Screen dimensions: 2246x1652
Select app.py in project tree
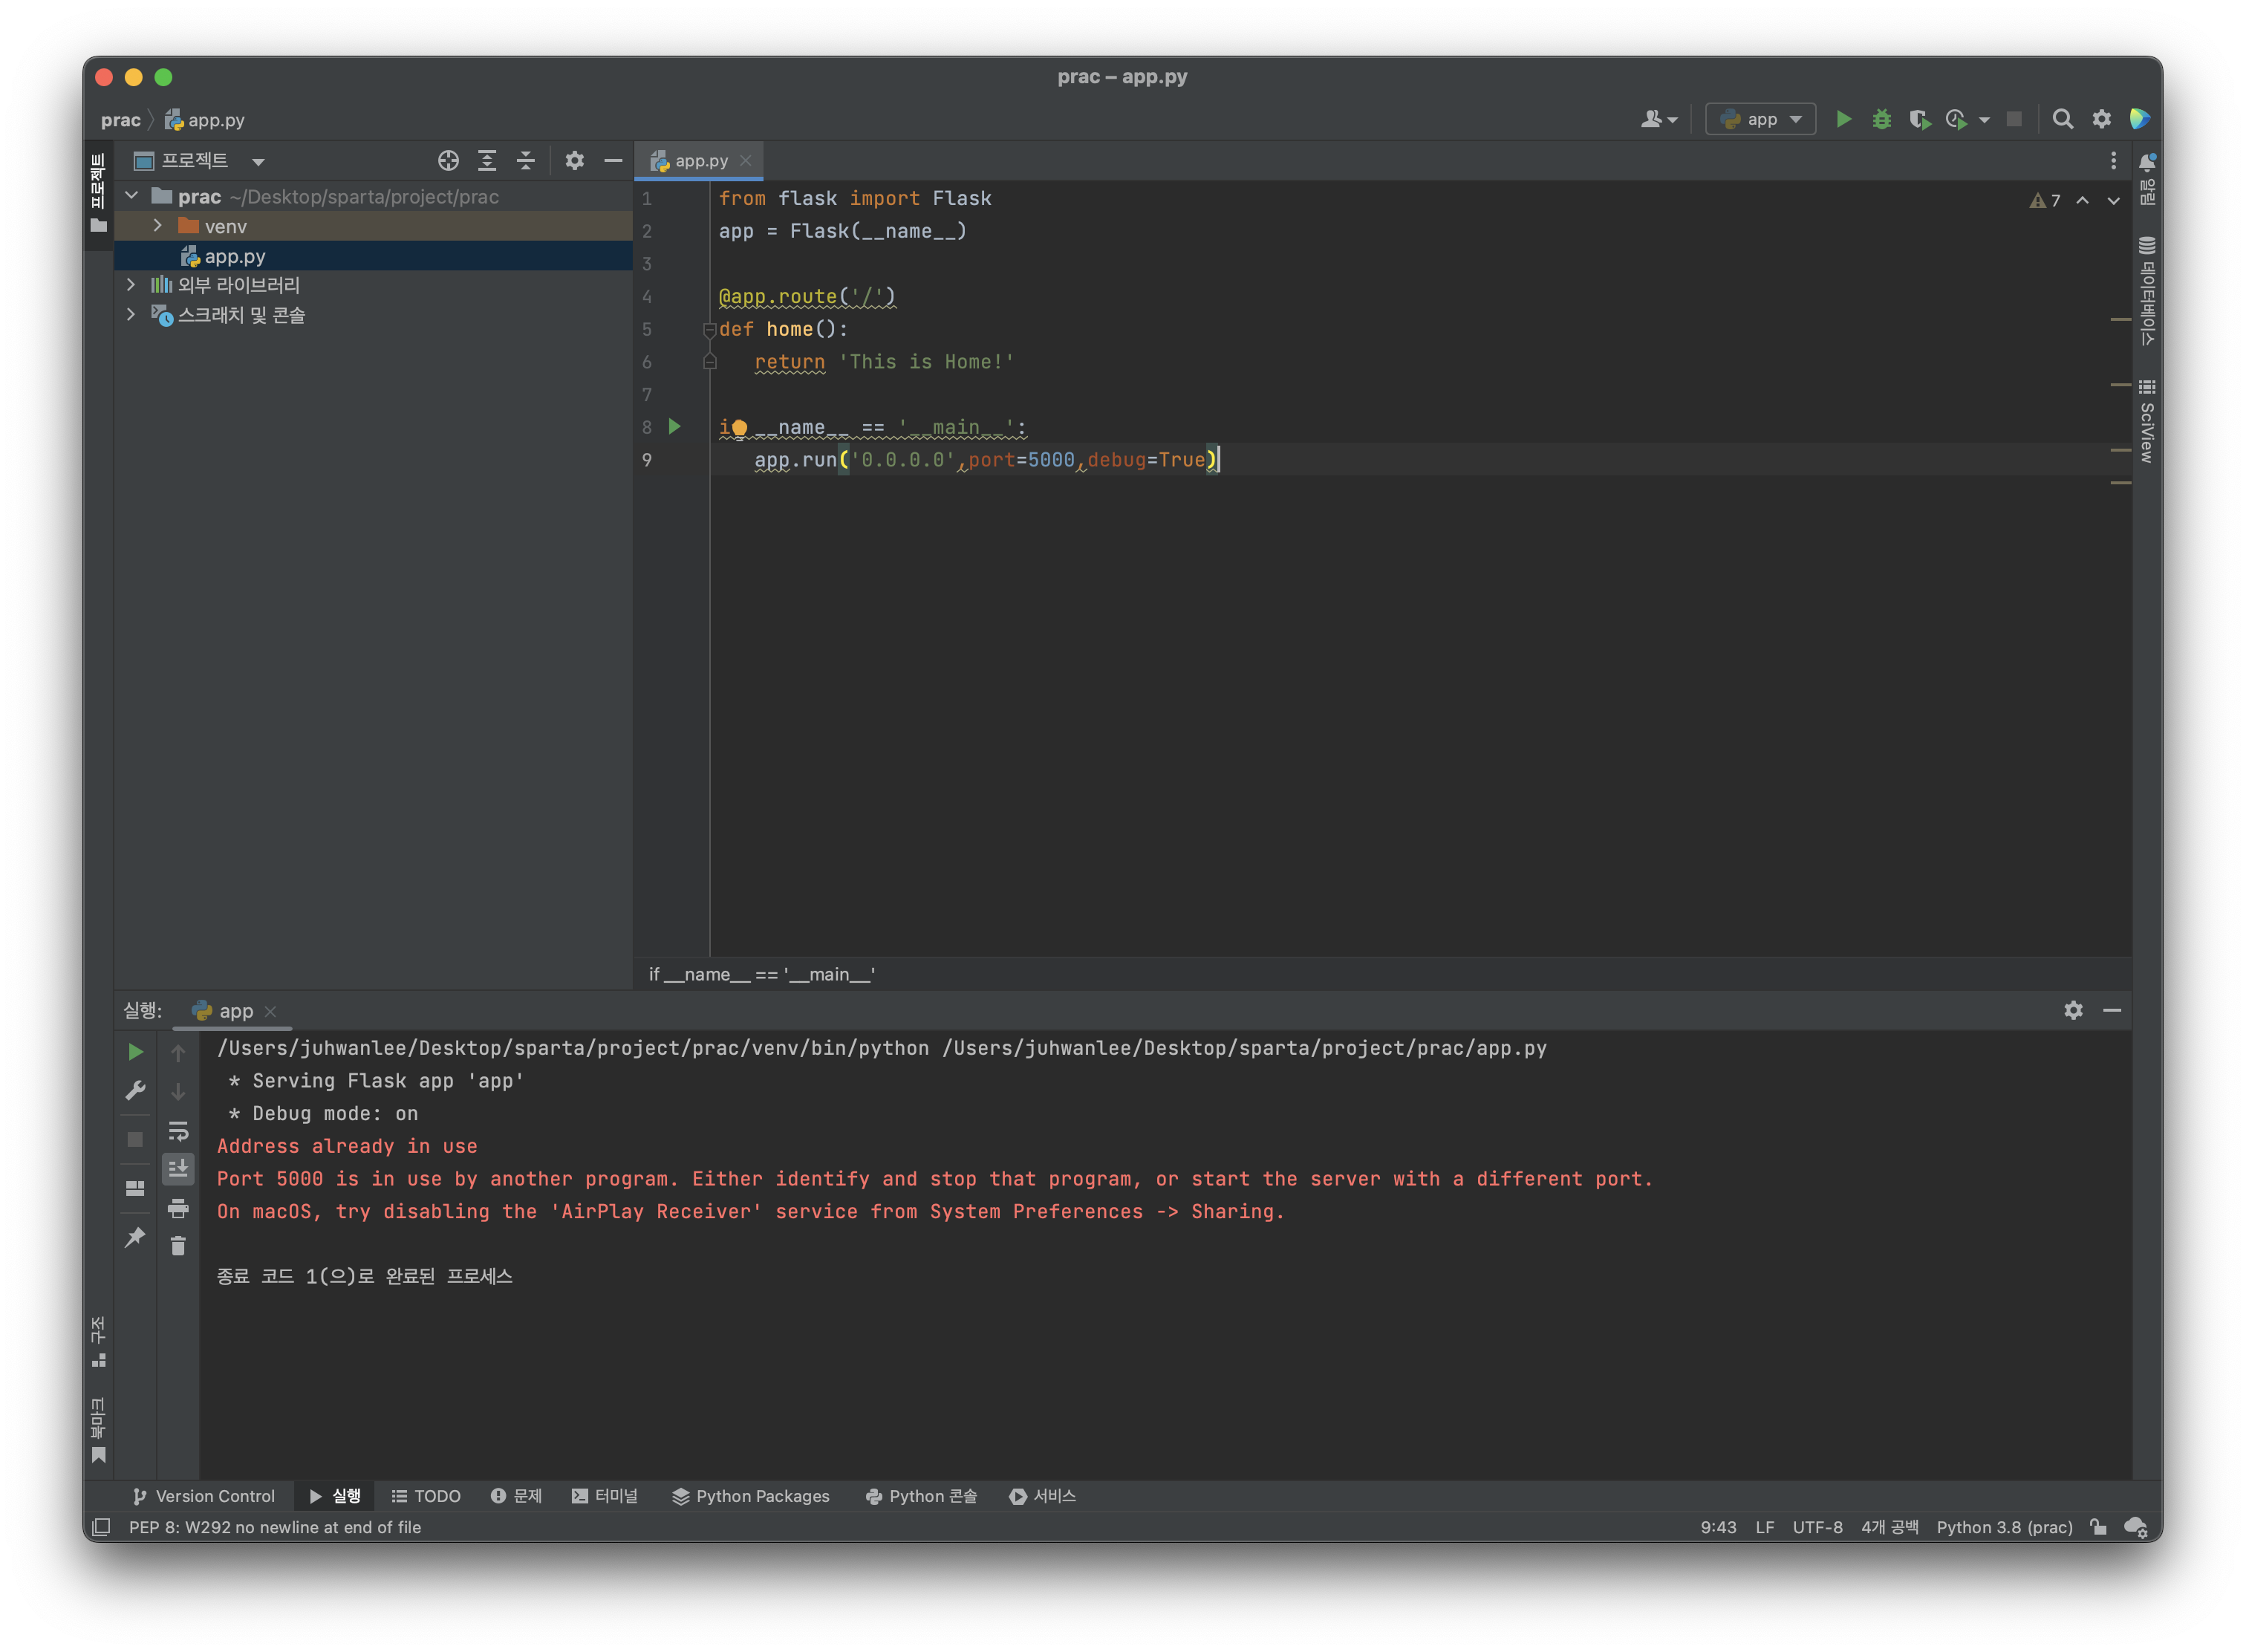[374, 256]
